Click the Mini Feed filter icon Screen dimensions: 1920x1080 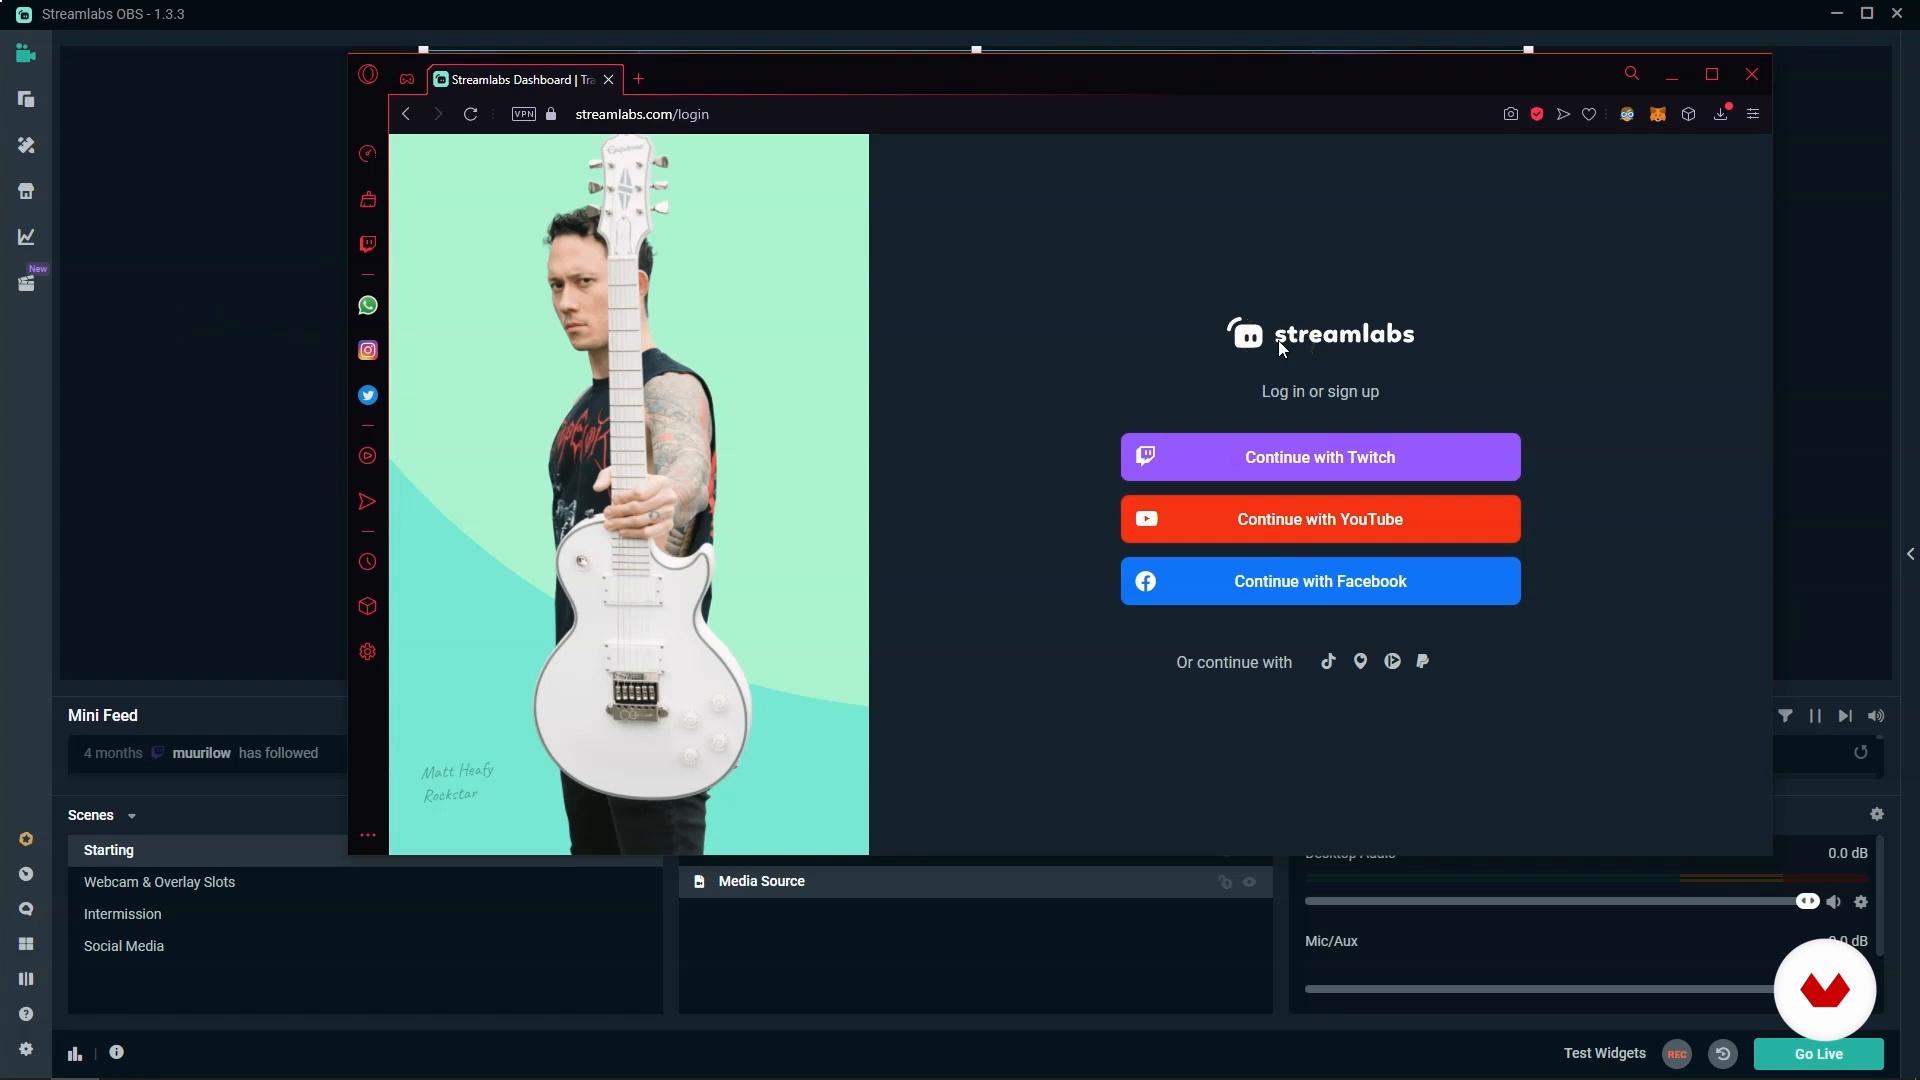click(x=1785, y=716)
